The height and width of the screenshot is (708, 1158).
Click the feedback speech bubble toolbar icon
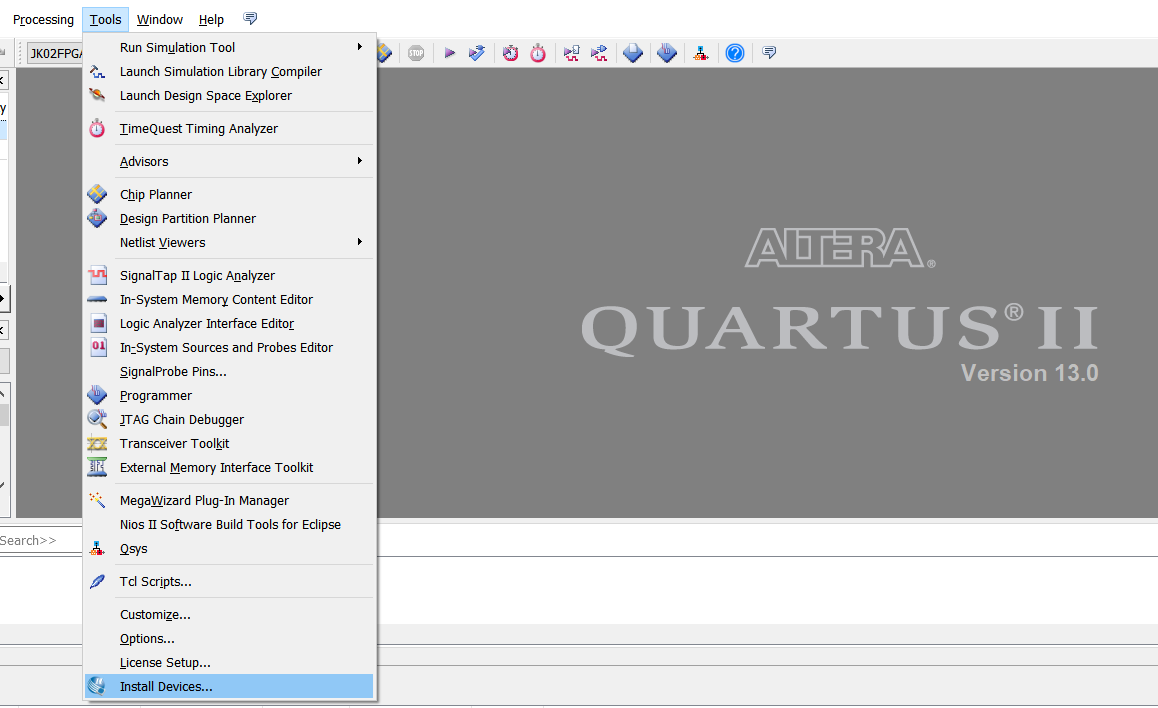pos(769,52)
